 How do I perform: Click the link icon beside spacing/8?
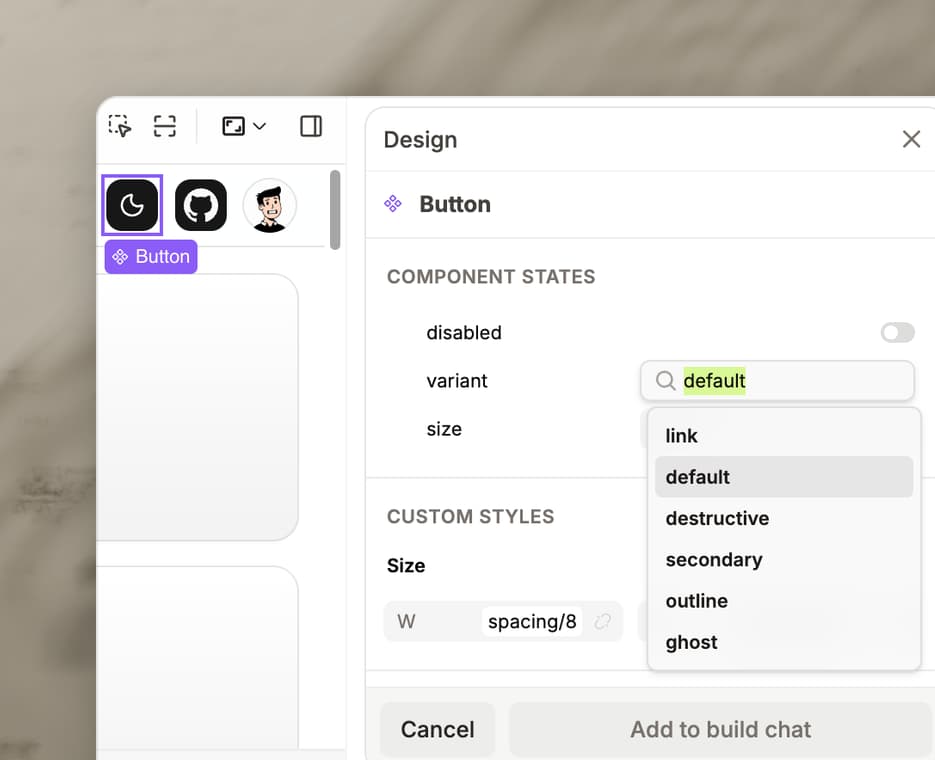coord(602,622)
